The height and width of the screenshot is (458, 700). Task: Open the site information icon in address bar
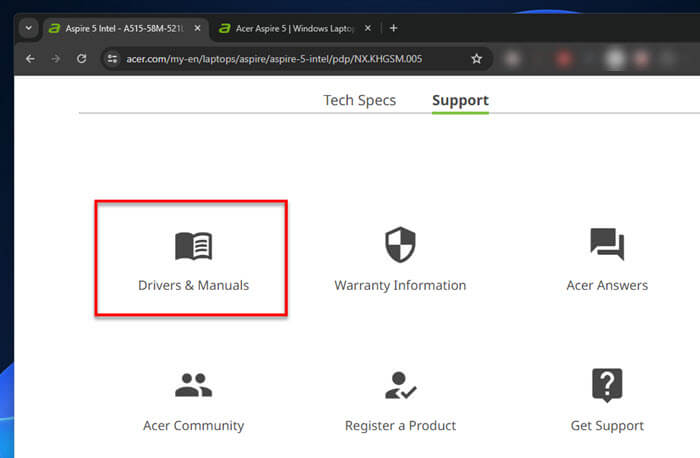[112, 58]
